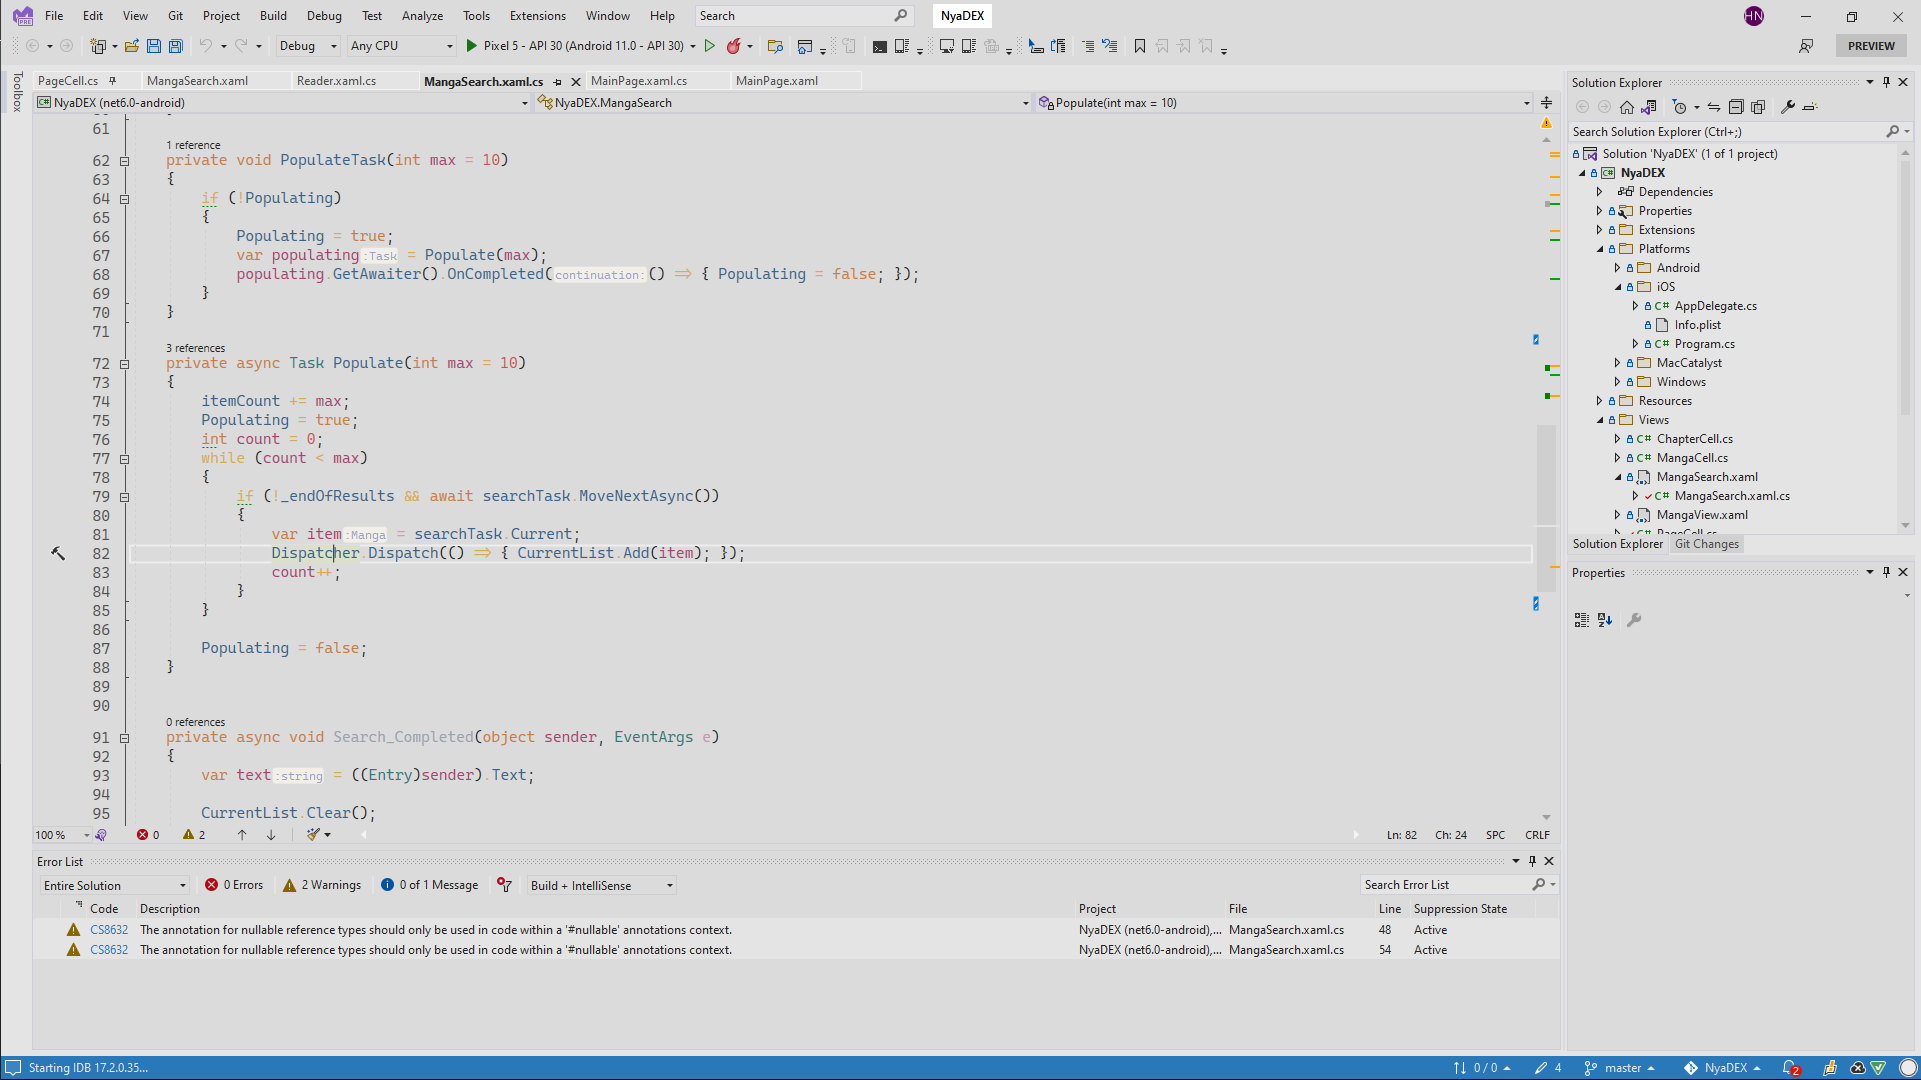Open Solution Explorer properties wrench icon
1921x1080 pixels.
pos(1788,107)
